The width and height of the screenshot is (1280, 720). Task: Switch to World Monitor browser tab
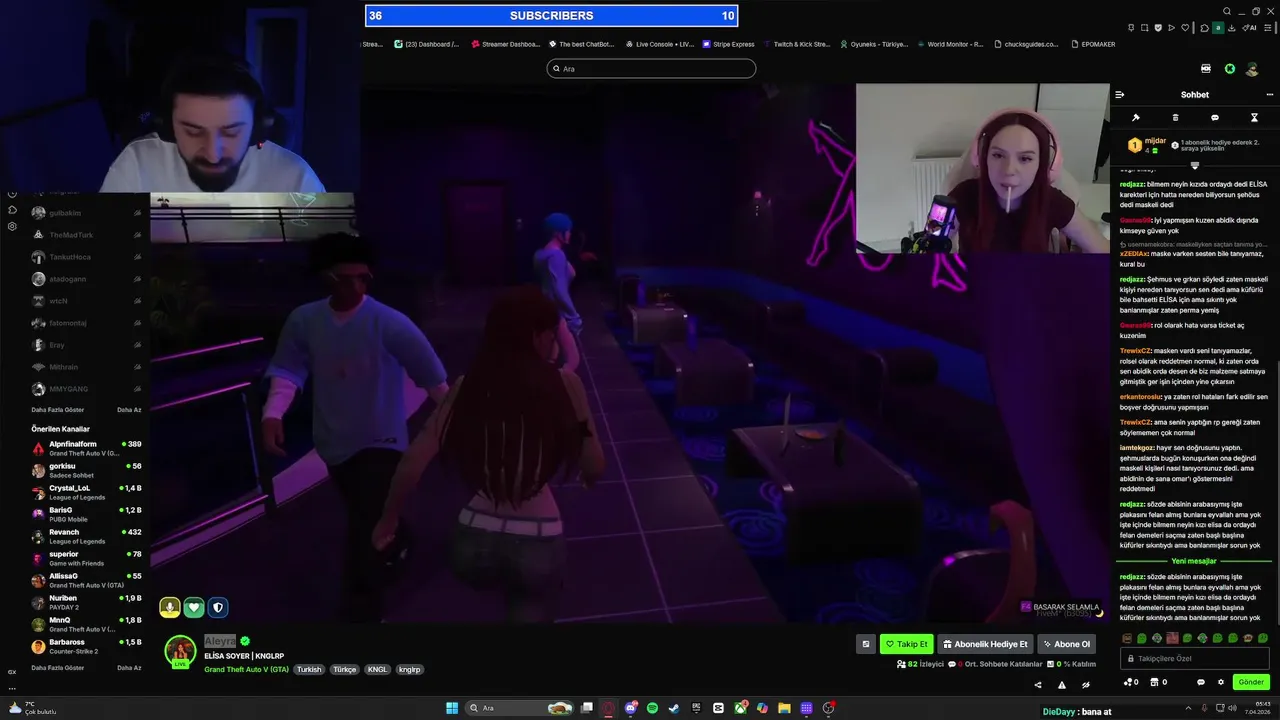click(x=950, y=44)
